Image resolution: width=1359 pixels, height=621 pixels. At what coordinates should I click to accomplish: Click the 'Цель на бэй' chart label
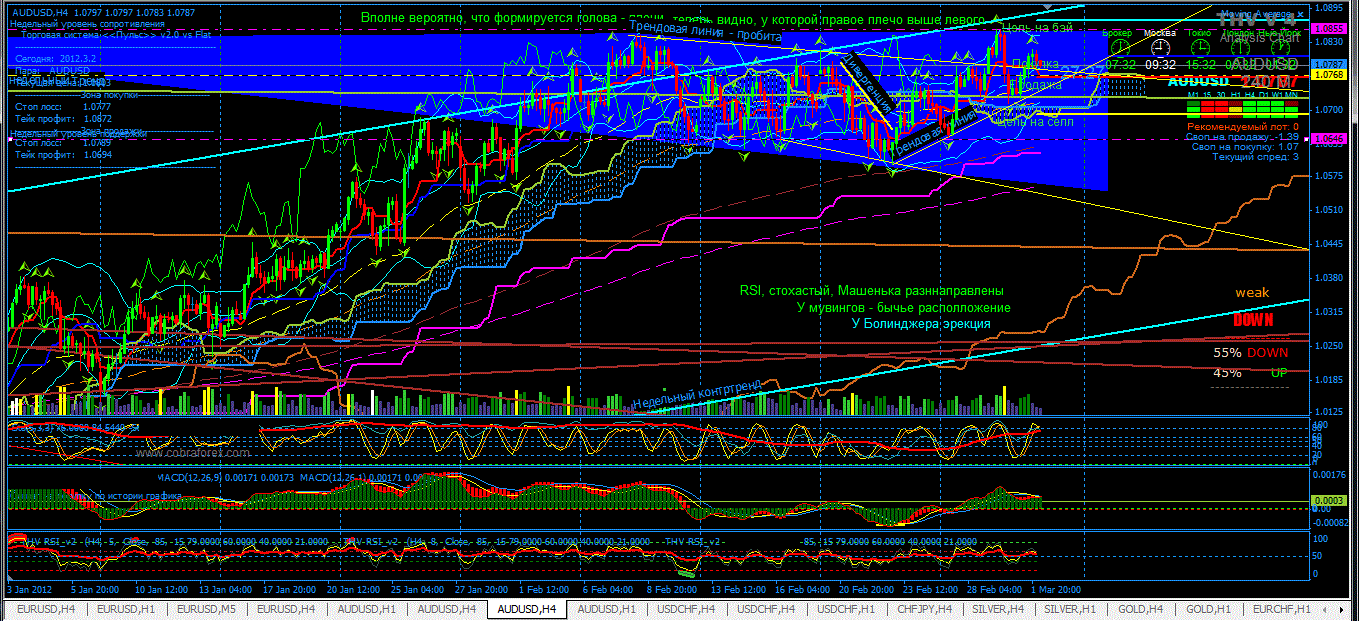(x=1038, y=28)
